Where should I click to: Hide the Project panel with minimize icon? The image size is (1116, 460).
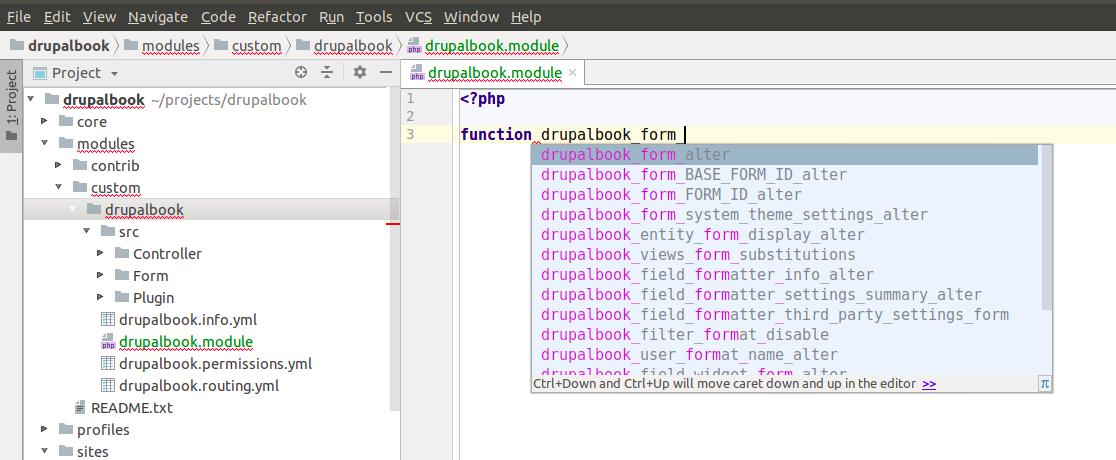click(x=385, y=73)
